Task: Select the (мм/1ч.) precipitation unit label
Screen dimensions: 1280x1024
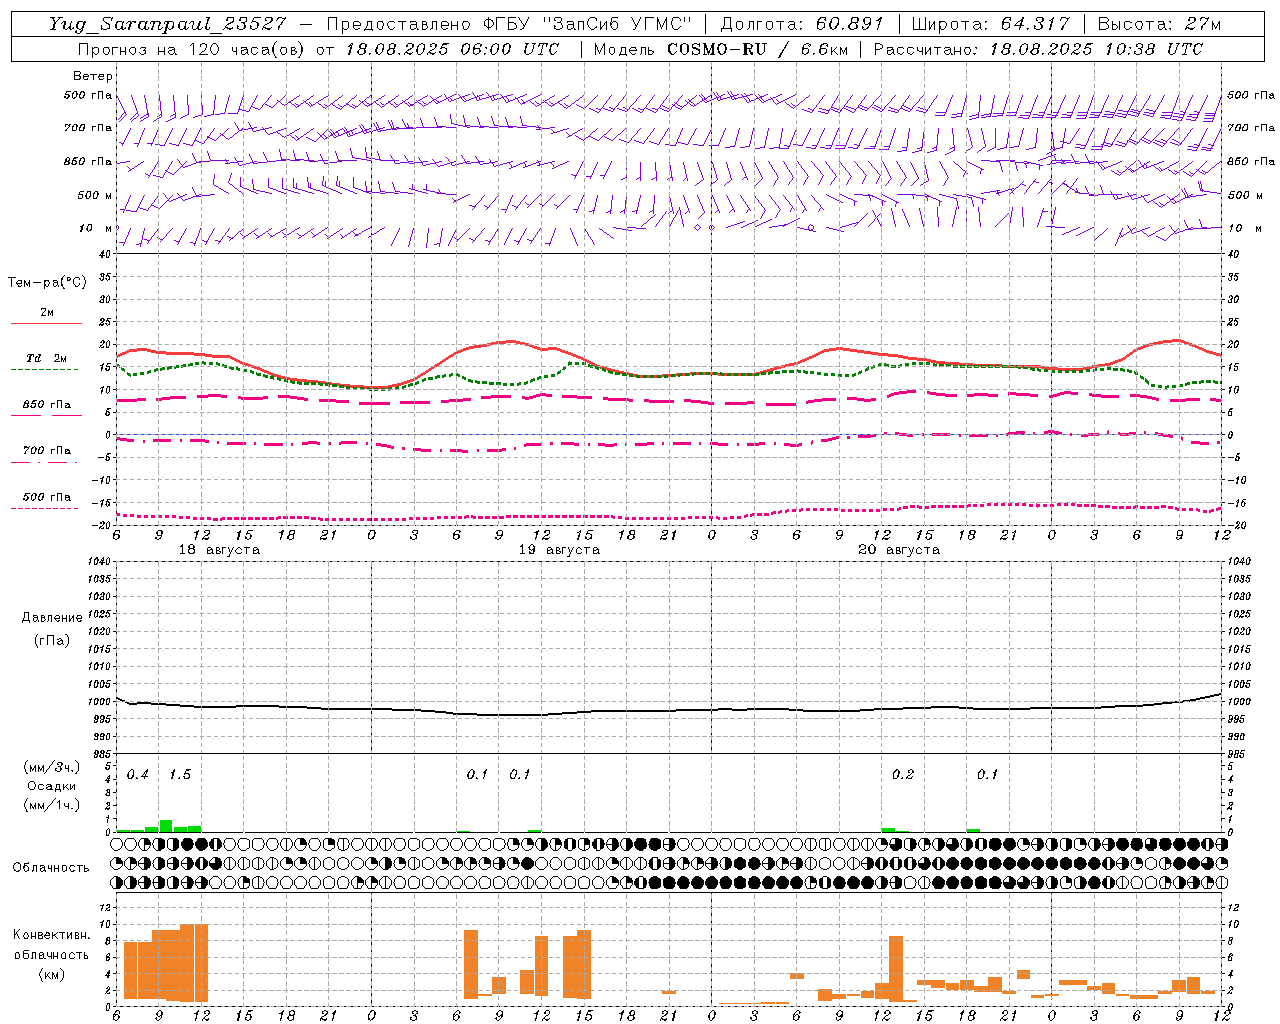Action: pos(52,805)
